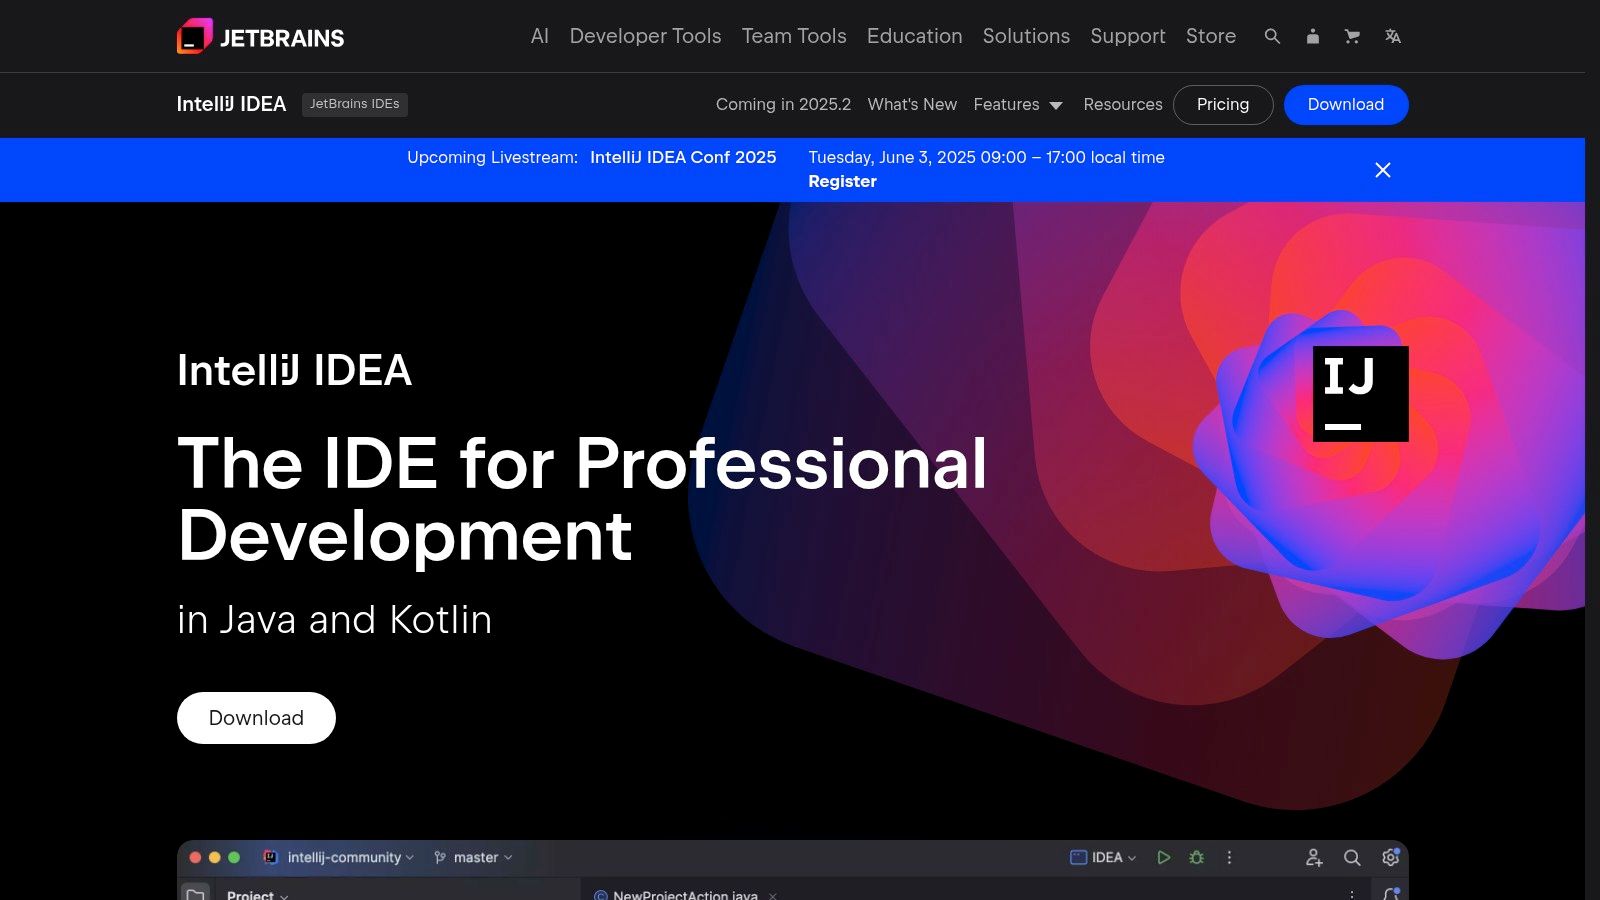Click the white Download button in hero

[x=256, y=718]
